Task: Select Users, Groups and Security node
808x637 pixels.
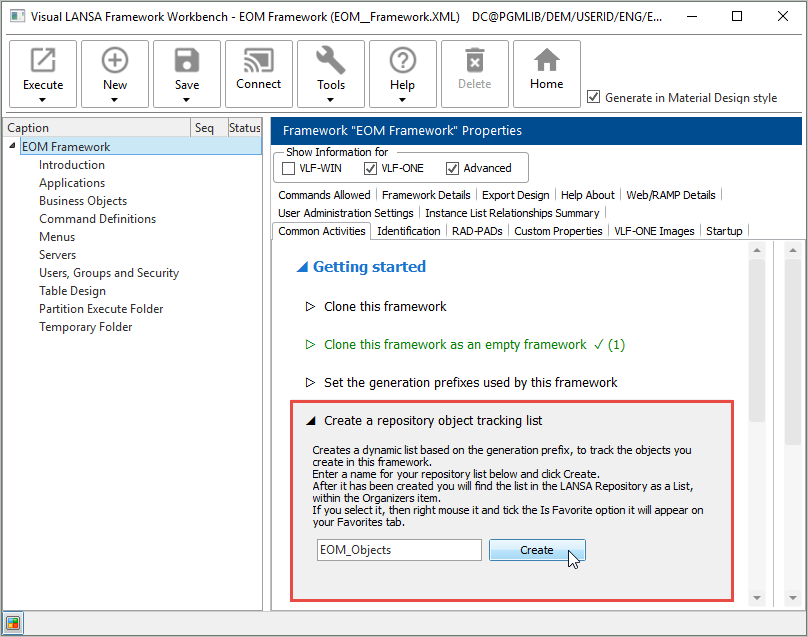Action: click(109, 273)
